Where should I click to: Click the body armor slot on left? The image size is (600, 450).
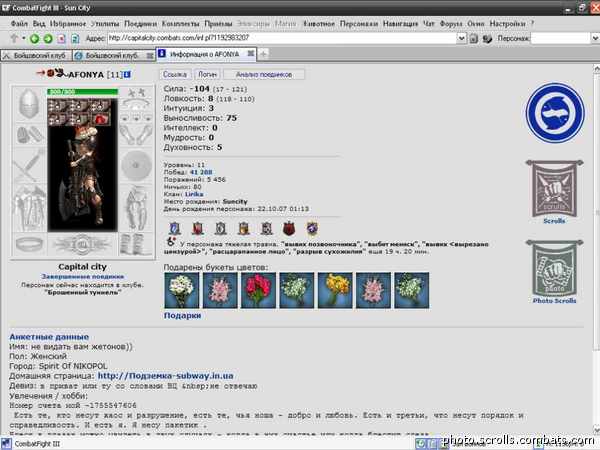(29, 209)
